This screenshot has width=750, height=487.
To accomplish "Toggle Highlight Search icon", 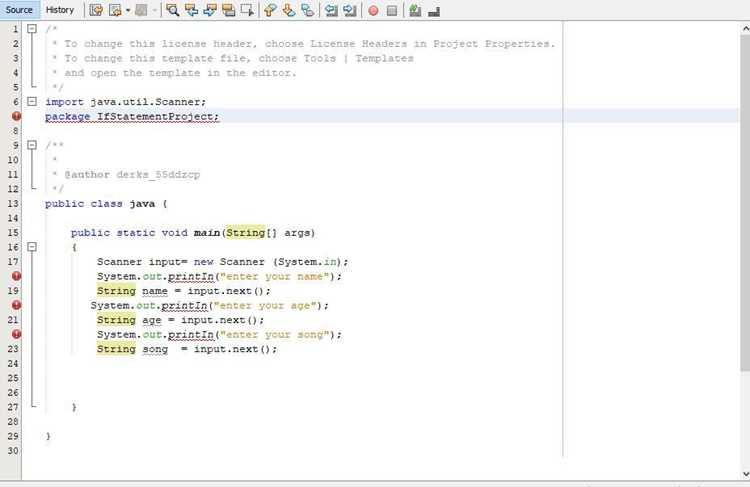I will coord(229,11).
